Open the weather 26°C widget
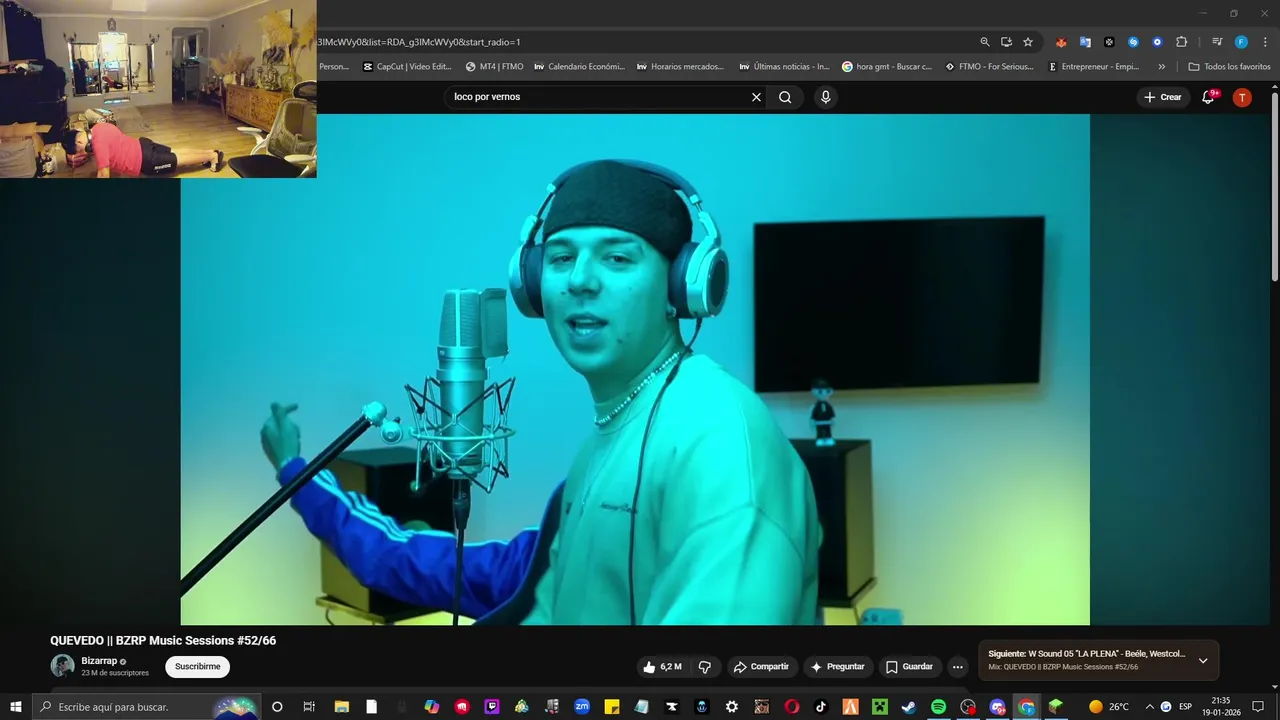 pos(1109,707)
